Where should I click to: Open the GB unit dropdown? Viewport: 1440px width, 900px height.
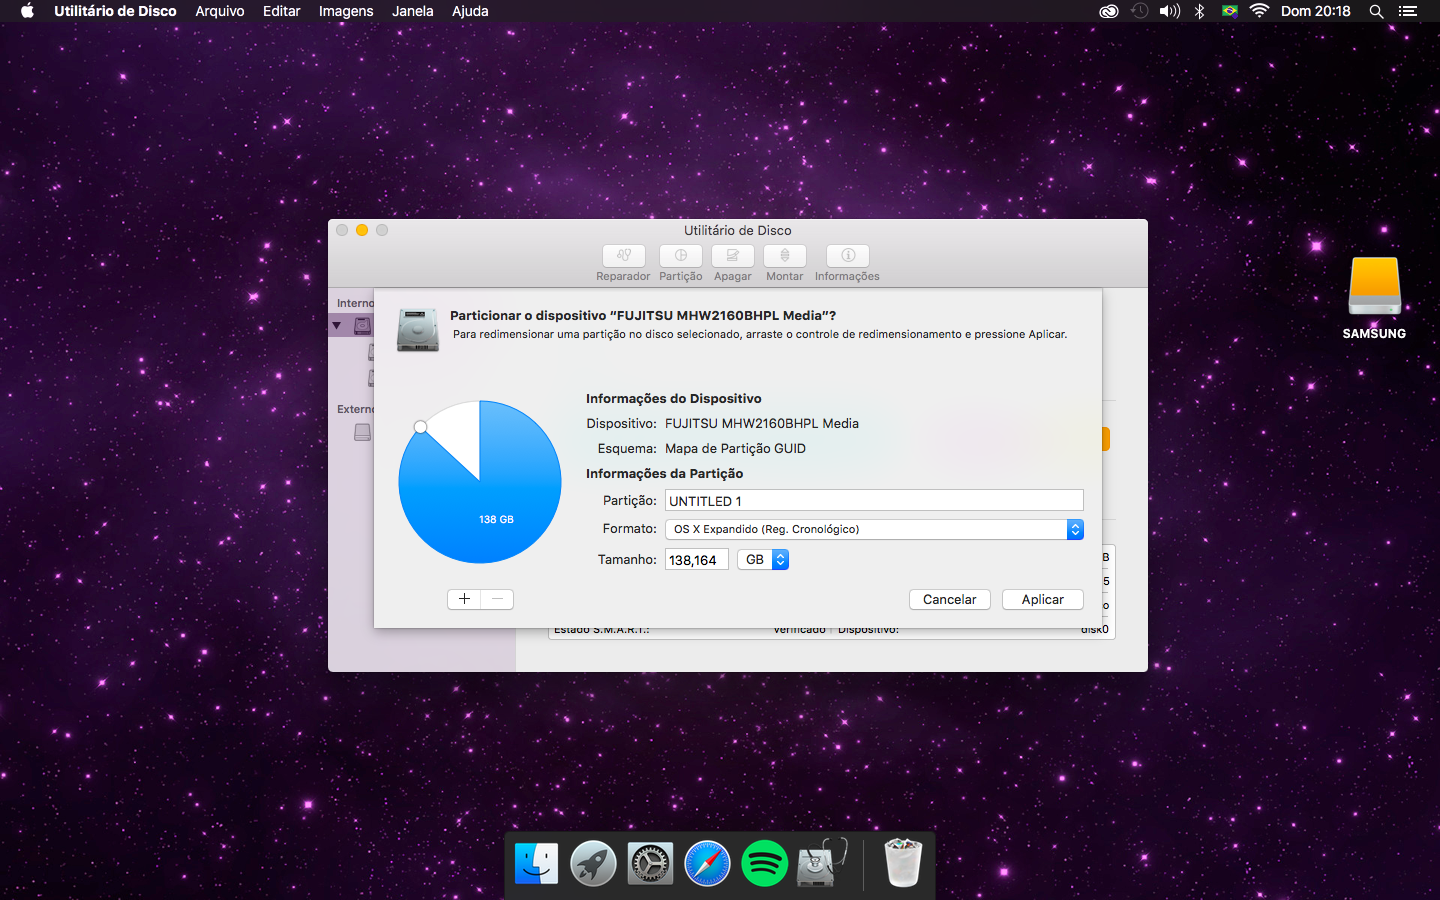pyautogui.click(x=763, y=560)
